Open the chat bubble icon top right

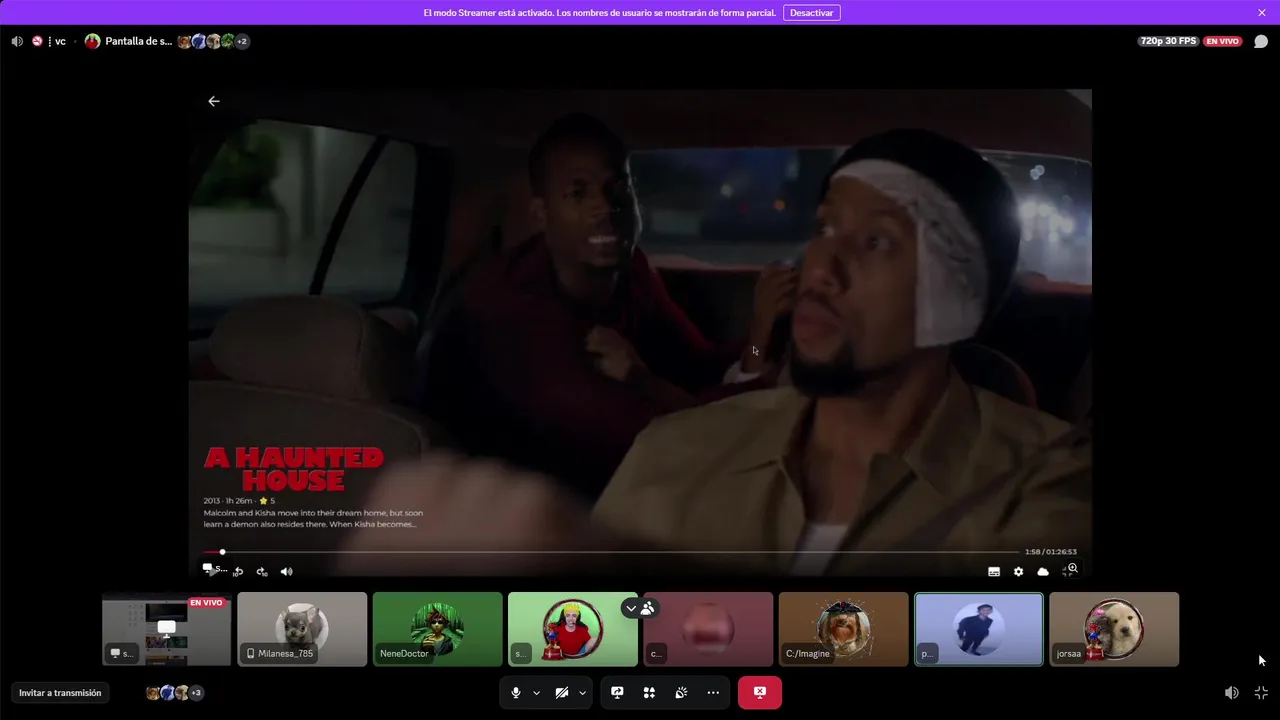1261,41
